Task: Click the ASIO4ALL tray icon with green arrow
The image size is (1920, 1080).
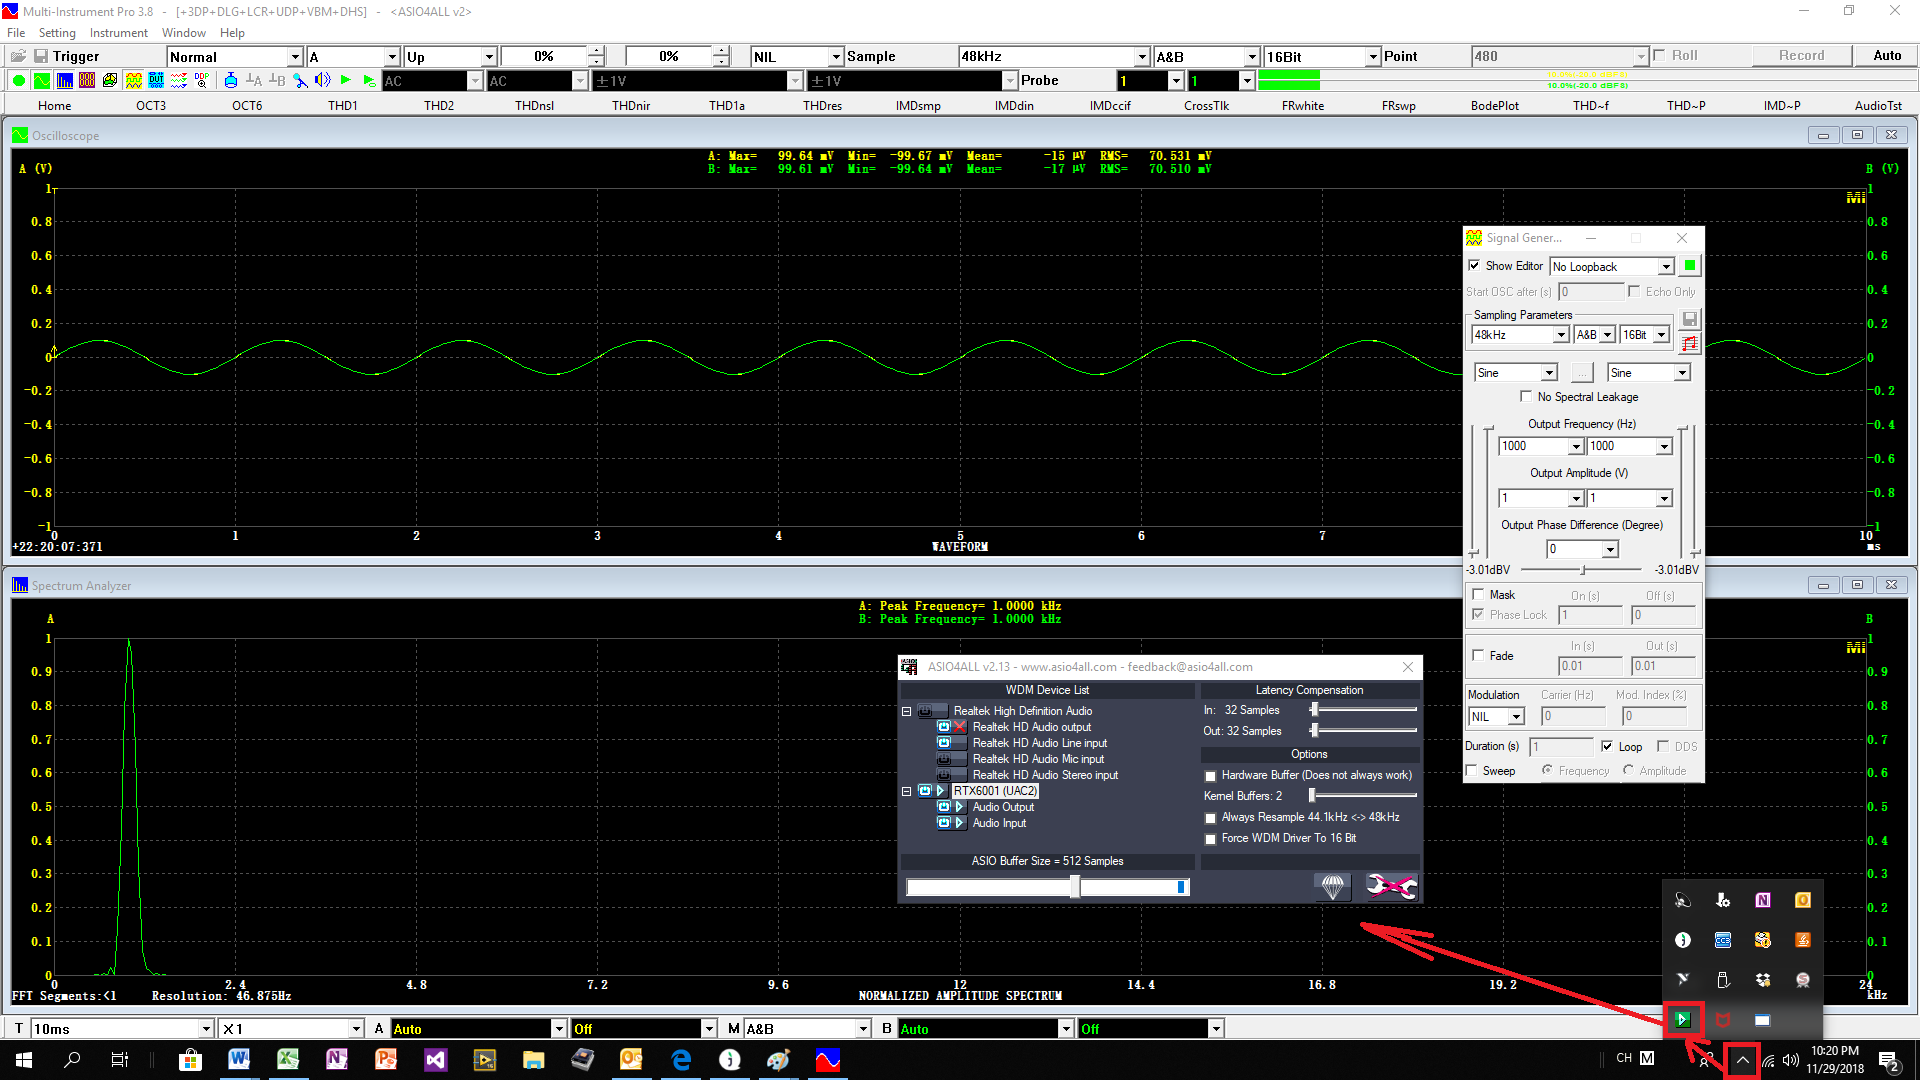Action: [x=1683, y=1020]
